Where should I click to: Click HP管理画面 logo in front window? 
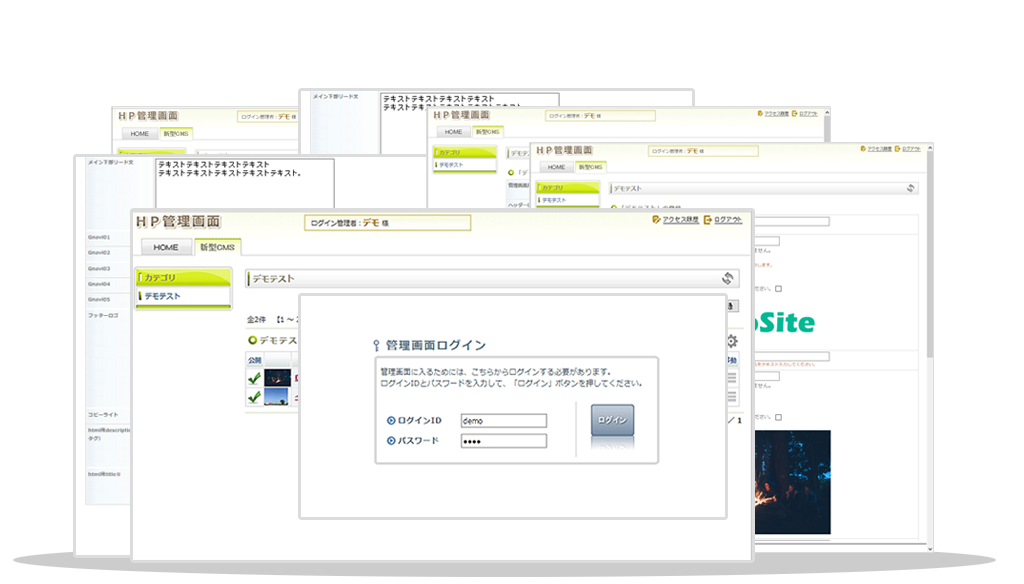pos(178,222)
